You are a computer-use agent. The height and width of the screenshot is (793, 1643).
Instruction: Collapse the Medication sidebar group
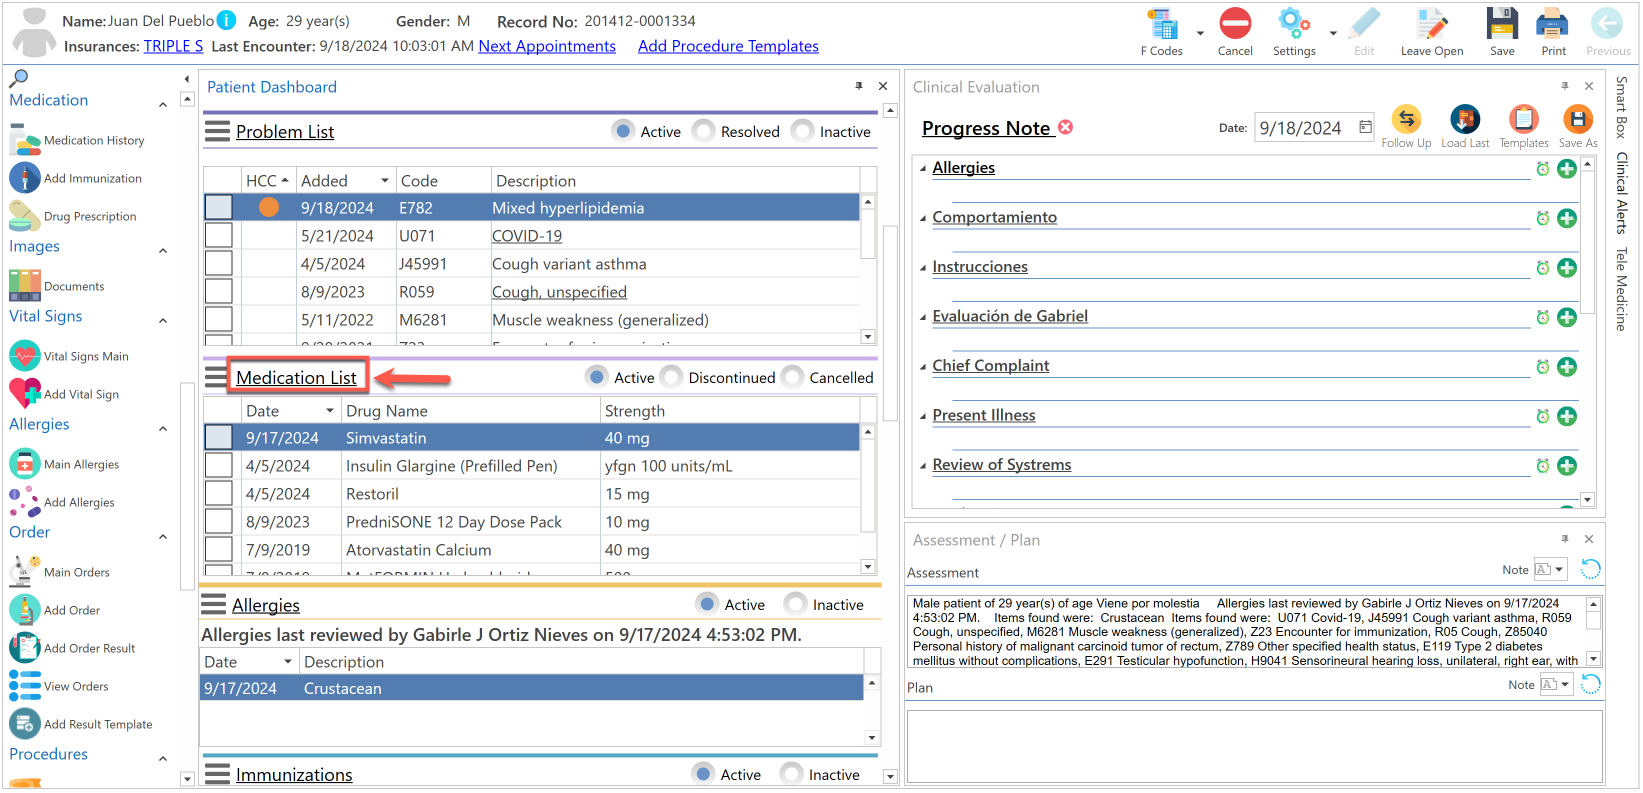(163, 105)
